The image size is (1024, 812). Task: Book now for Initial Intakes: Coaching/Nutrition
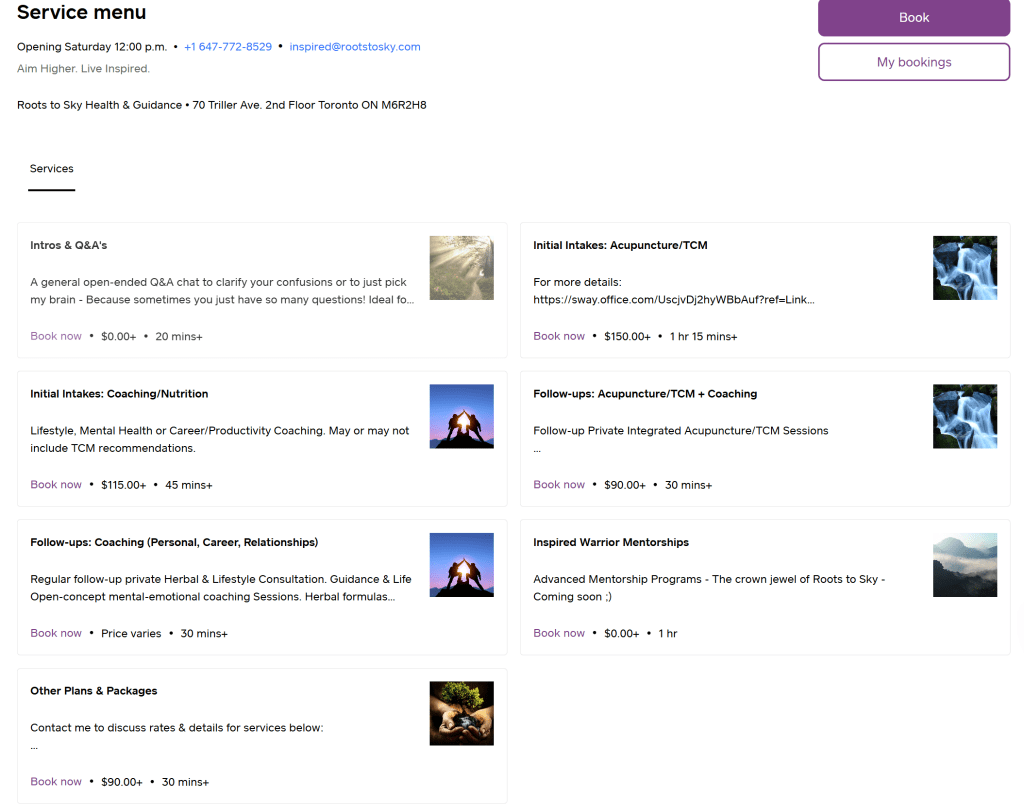[56, 485]
